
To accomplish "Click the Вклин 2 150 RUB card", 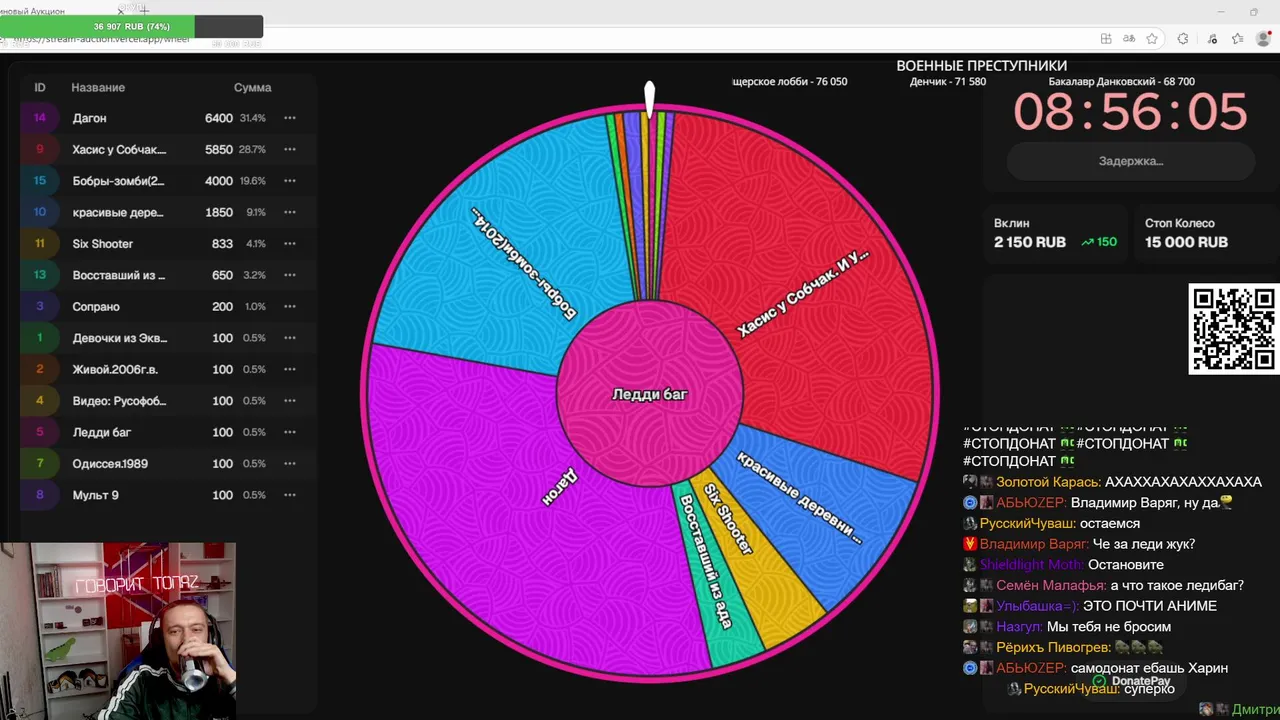I will pyautogui.click(x=1056, y=233).
